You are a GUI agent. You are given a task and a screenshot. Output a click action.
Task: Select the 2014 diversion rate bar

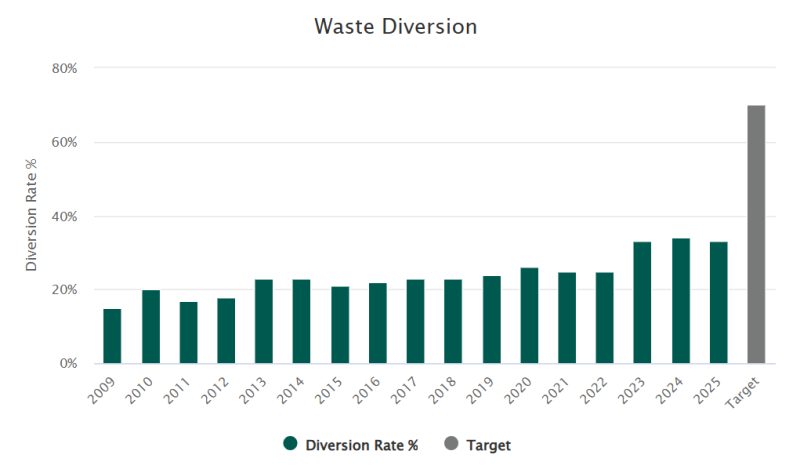click(x=302, y=322)
